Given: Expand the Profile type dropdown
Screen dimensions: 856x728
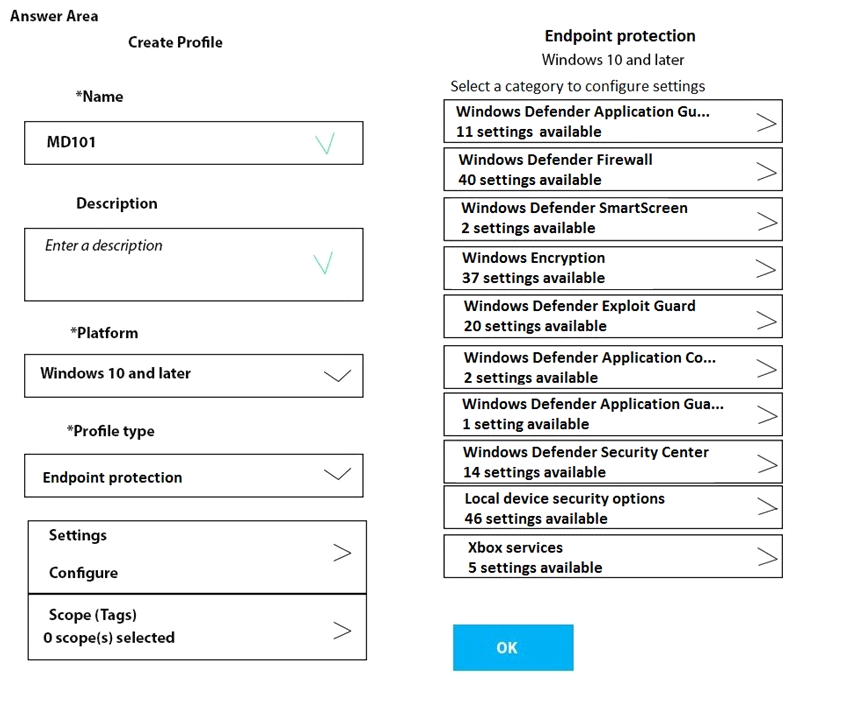Looking at the screenshot, I should (337, 474).
